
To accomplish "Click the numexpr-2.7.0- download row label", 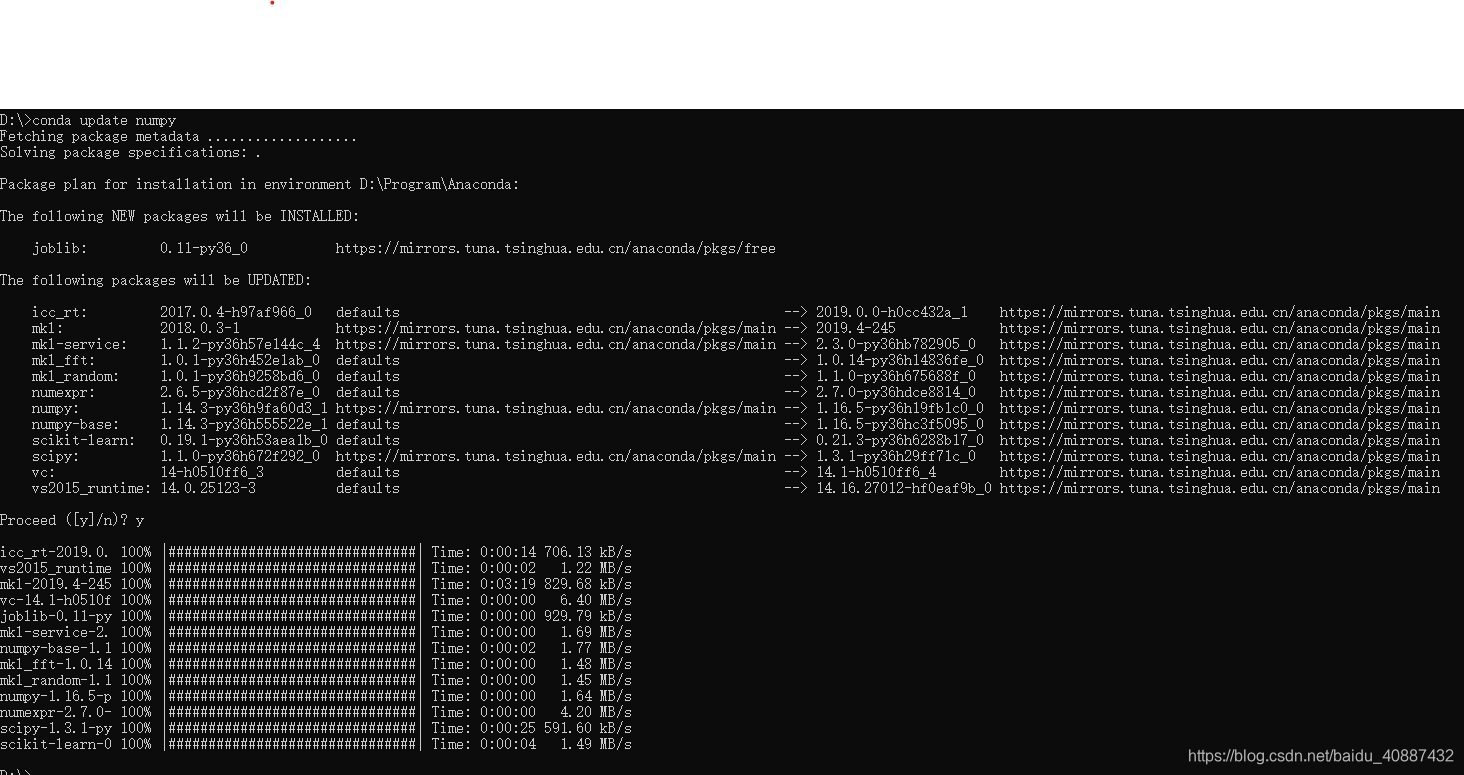I will [56, 712].
